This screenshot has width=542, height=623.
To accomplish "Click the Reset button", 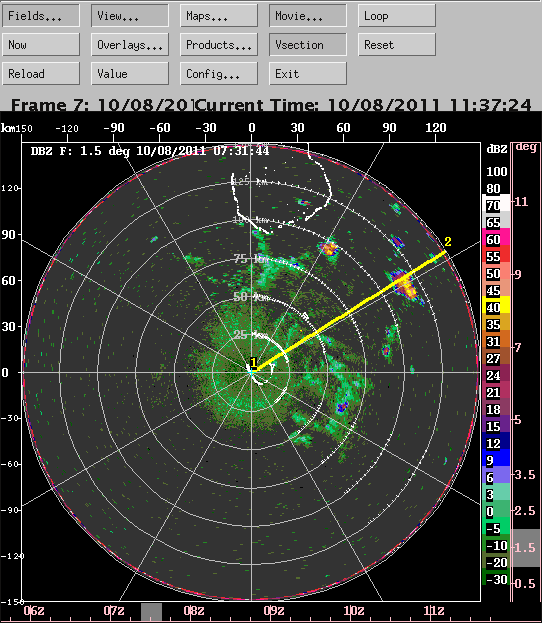I will pos(397,44).
